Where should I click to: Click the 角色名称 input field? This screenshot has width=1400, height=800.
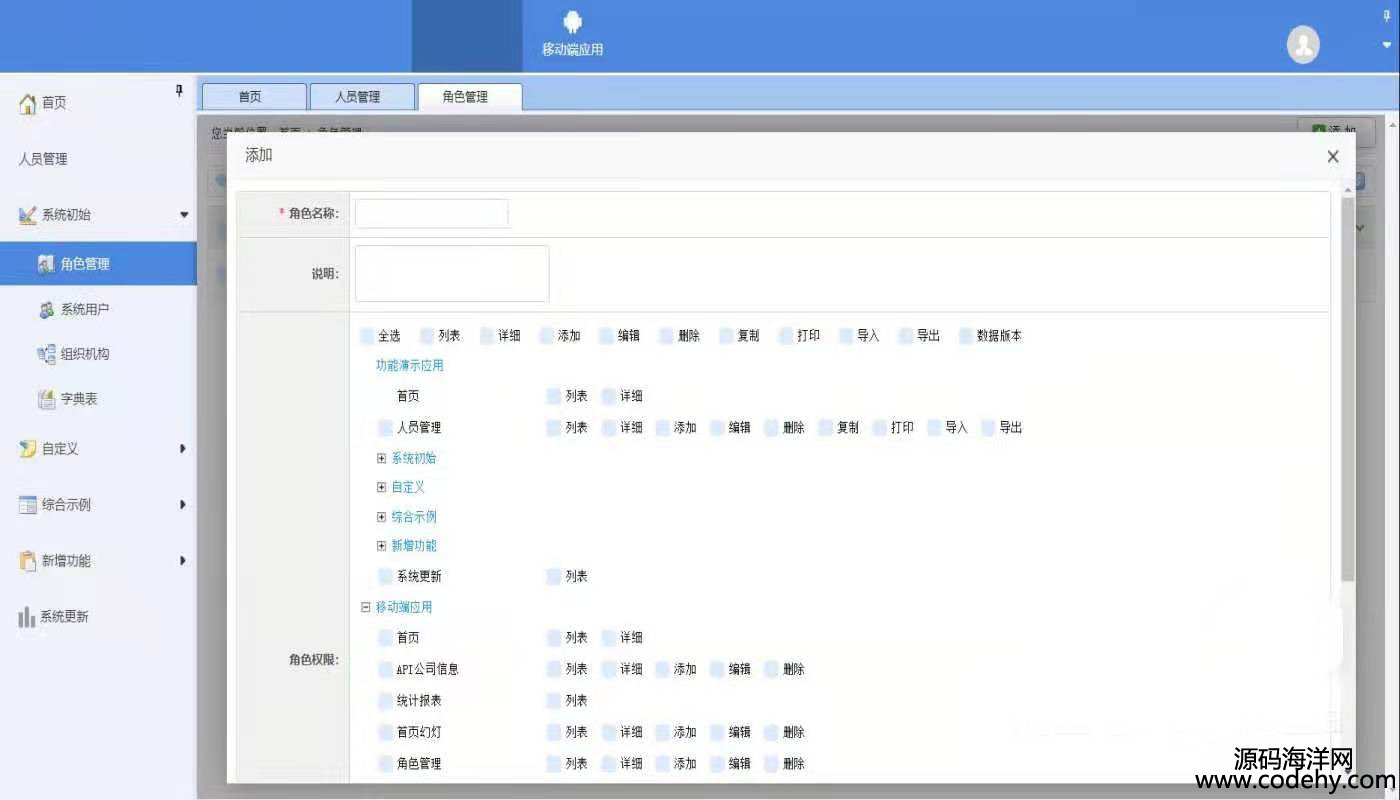pyautogui.click(x=431, y=214)
